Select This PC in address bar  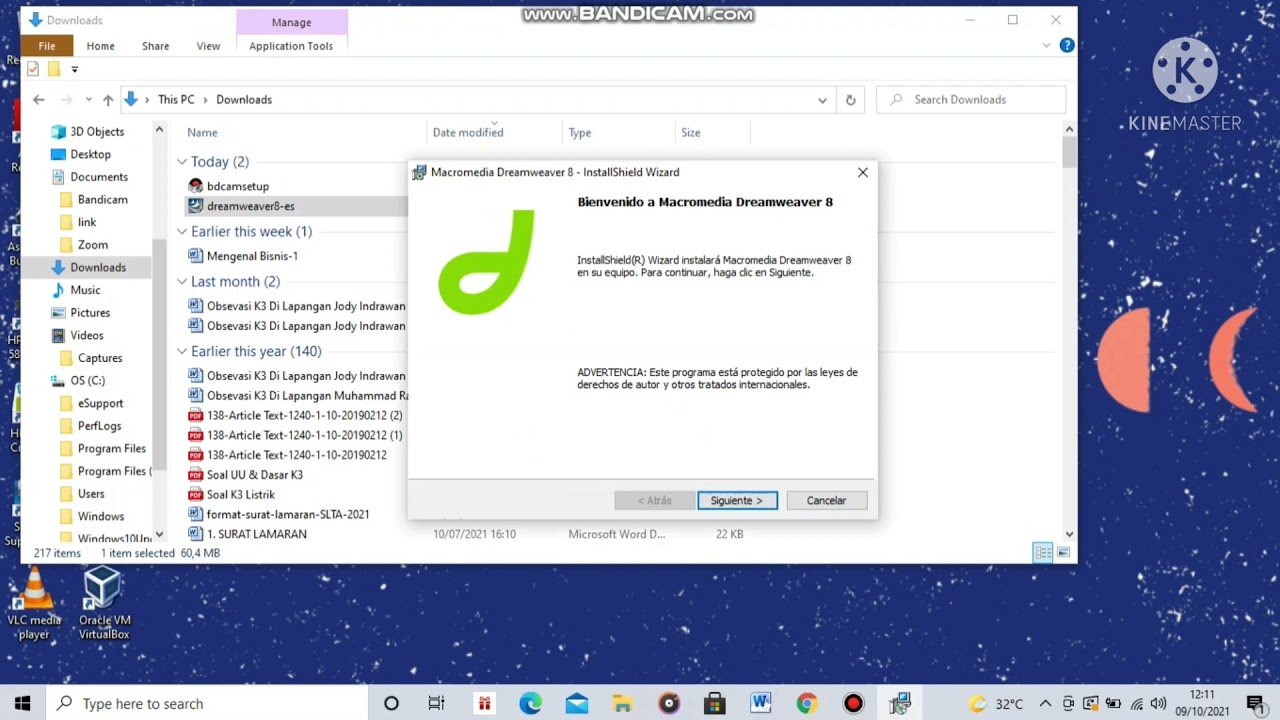point(176,100)
